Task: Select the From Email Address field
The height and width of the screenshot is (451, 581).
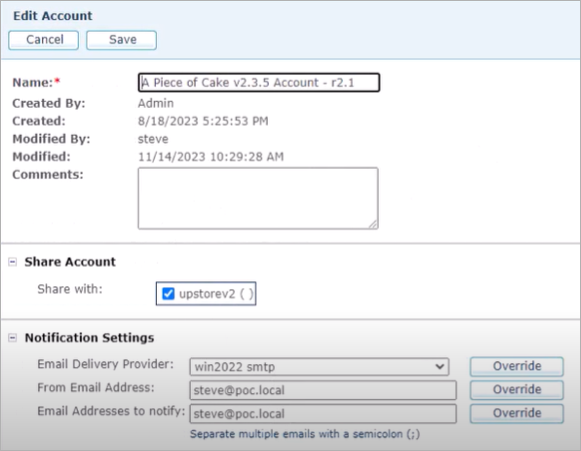Action: tap(323, 390)
